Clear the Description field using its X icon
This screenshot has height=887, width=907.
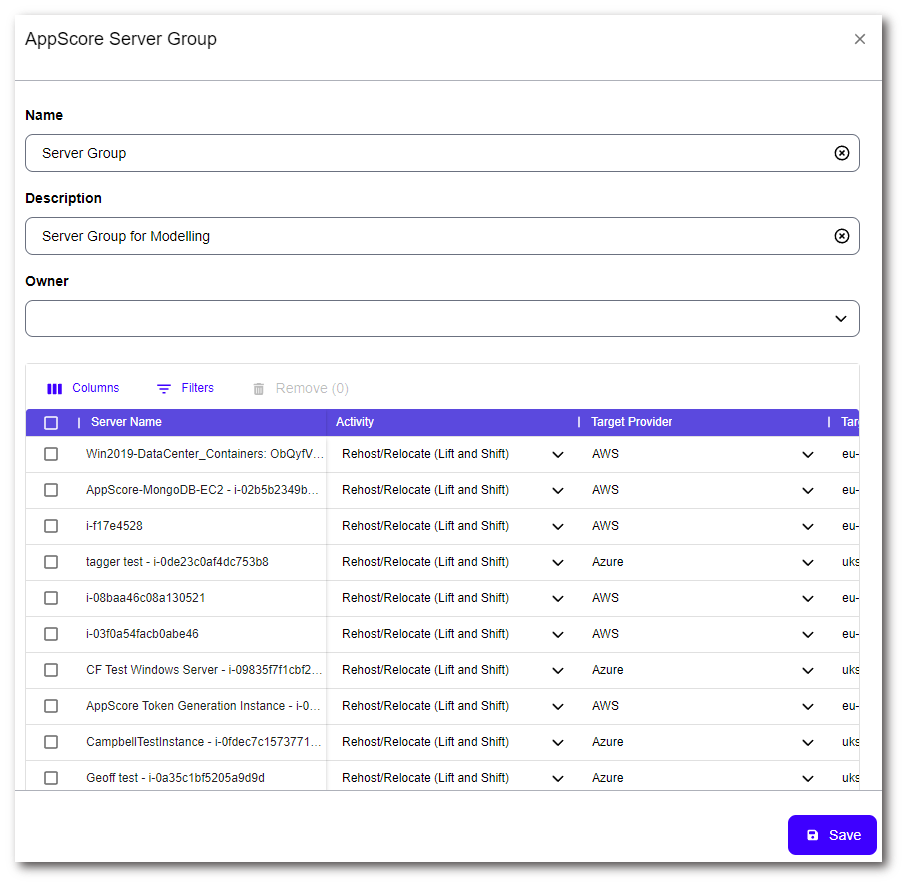pos(841,236)
